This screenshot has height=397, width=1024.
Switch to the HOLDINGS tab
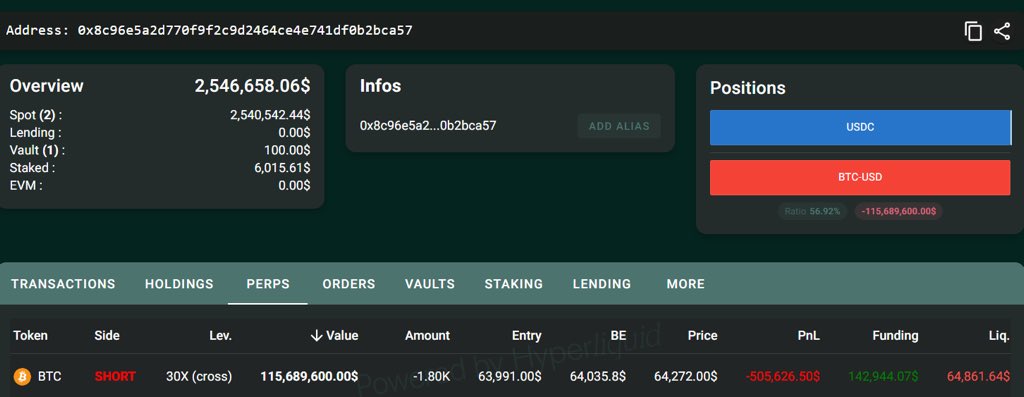point(179,284)
